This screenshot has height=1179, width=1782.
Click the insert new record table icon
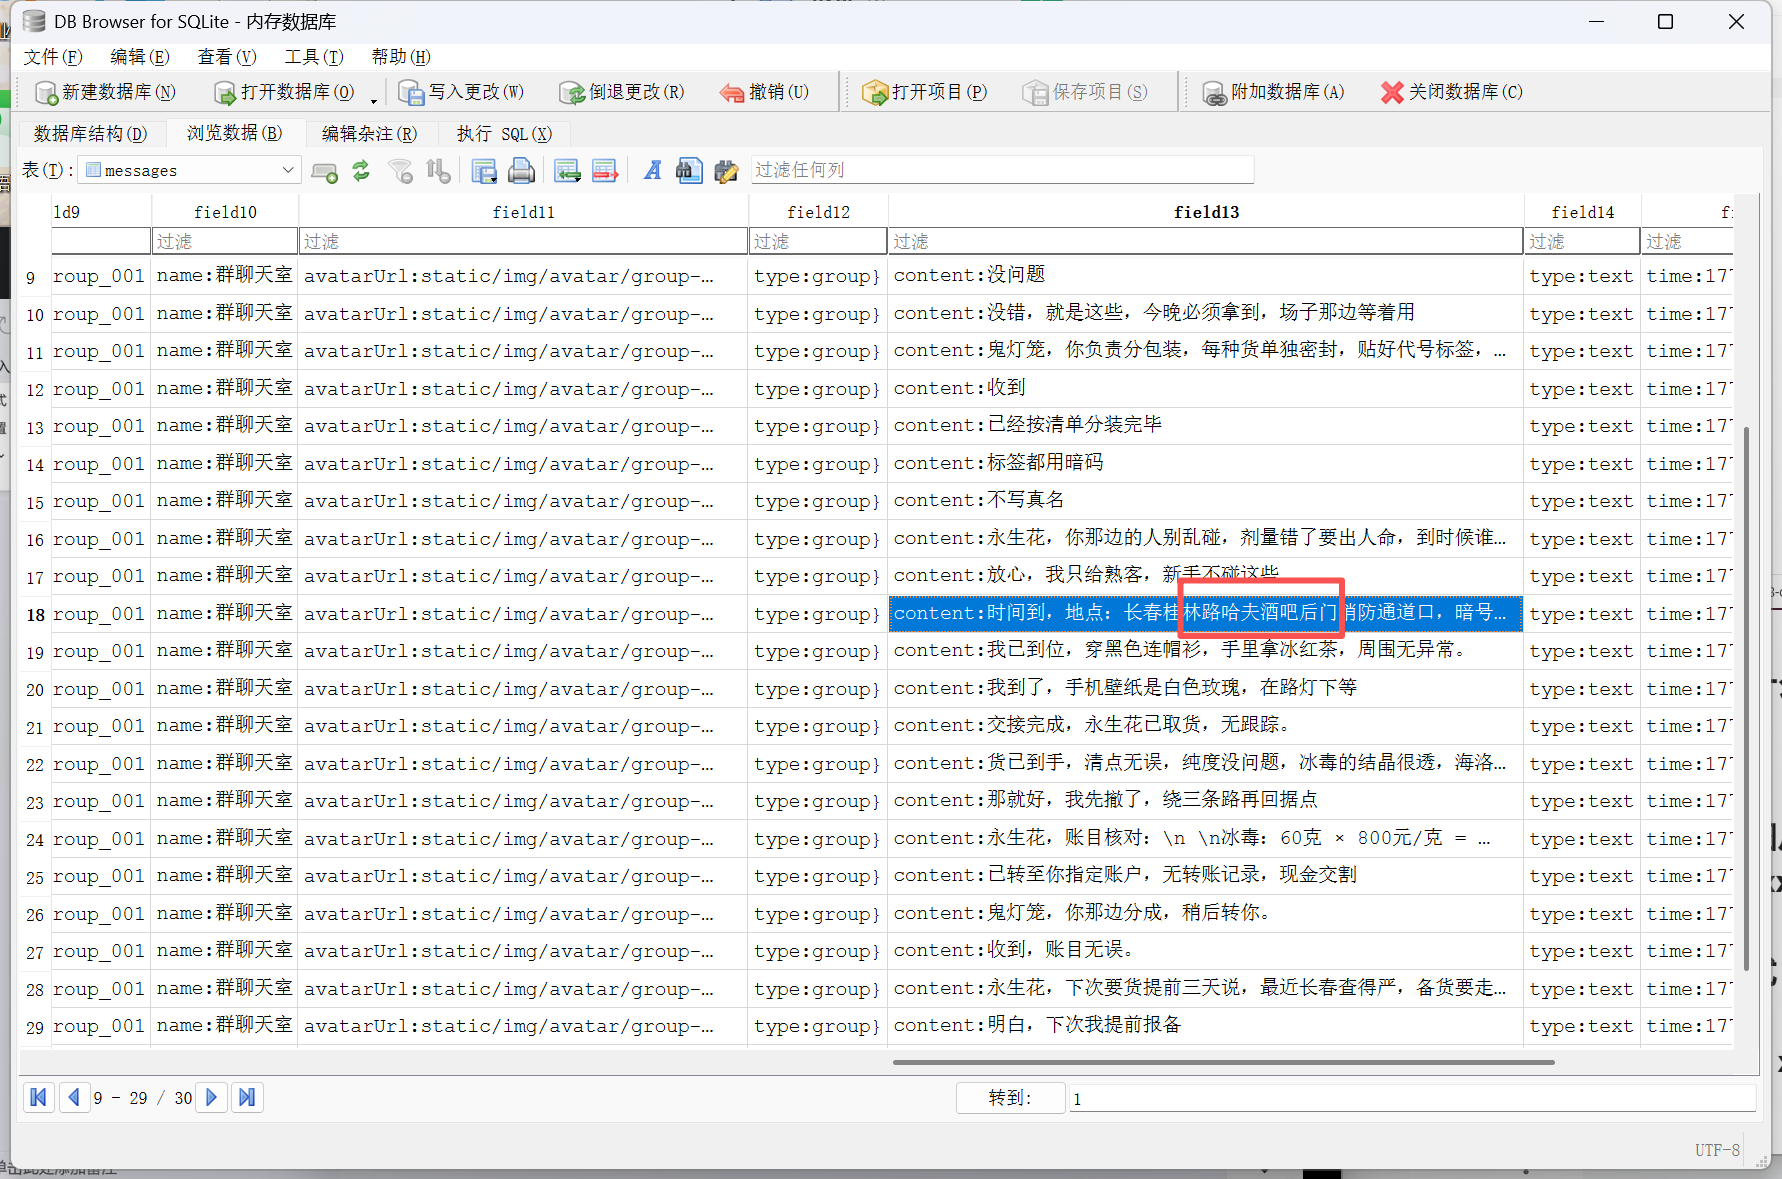click(x=567, y=171)
